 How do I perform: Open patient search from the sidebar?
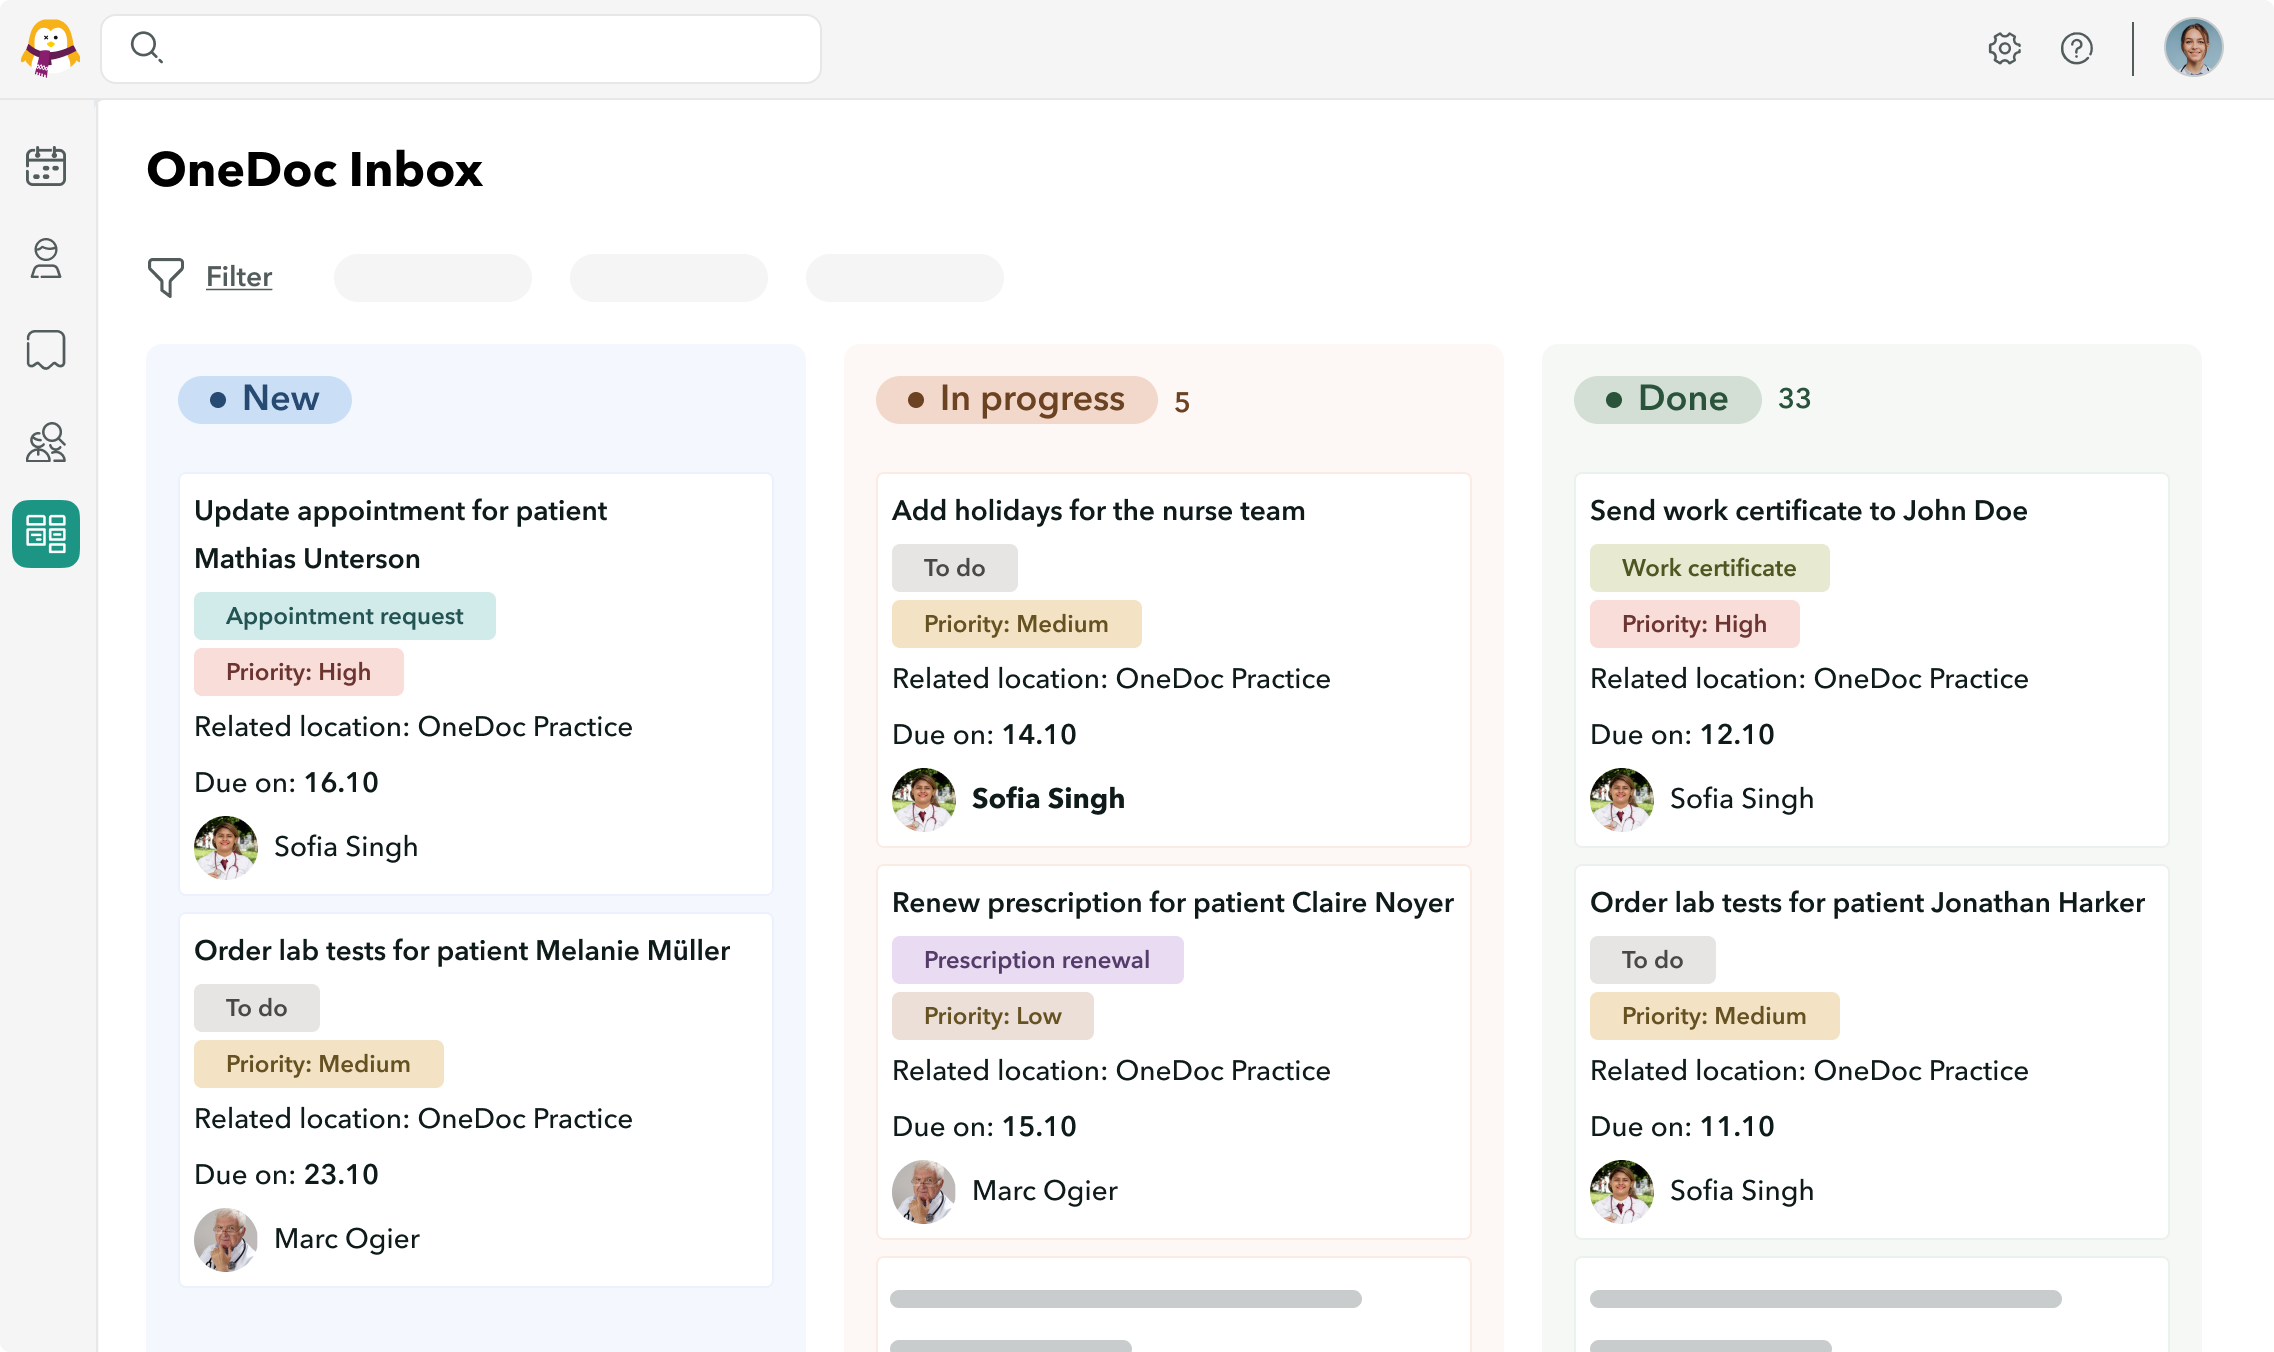[x=45, y=441]
